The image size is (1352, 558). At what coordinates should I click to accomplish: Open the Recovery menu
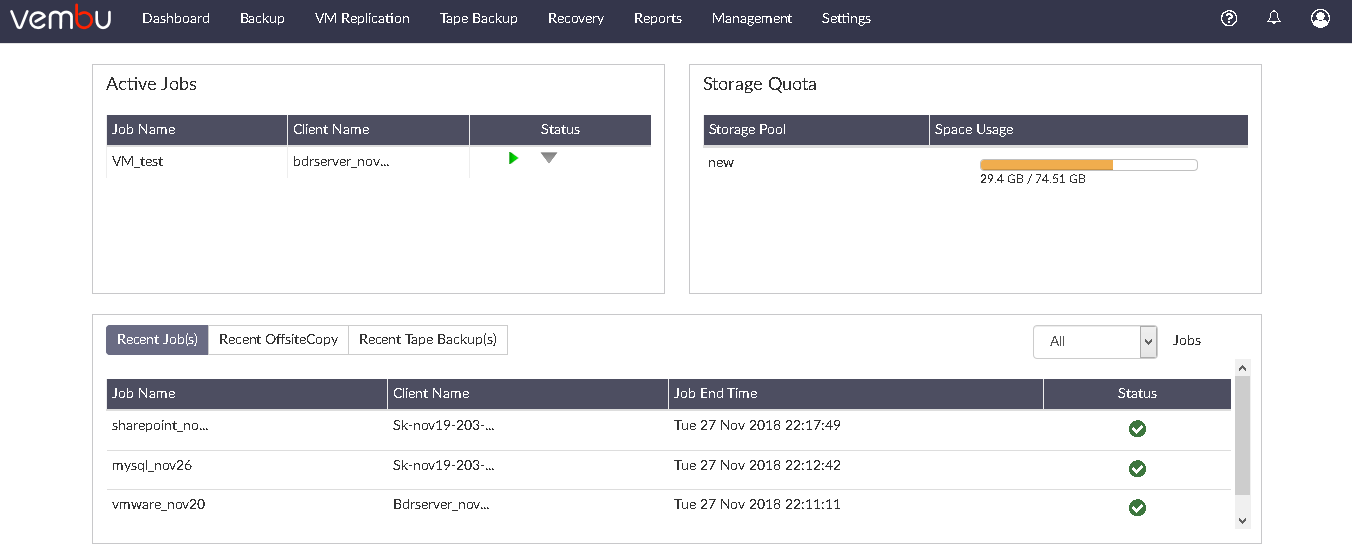point(576,18)
